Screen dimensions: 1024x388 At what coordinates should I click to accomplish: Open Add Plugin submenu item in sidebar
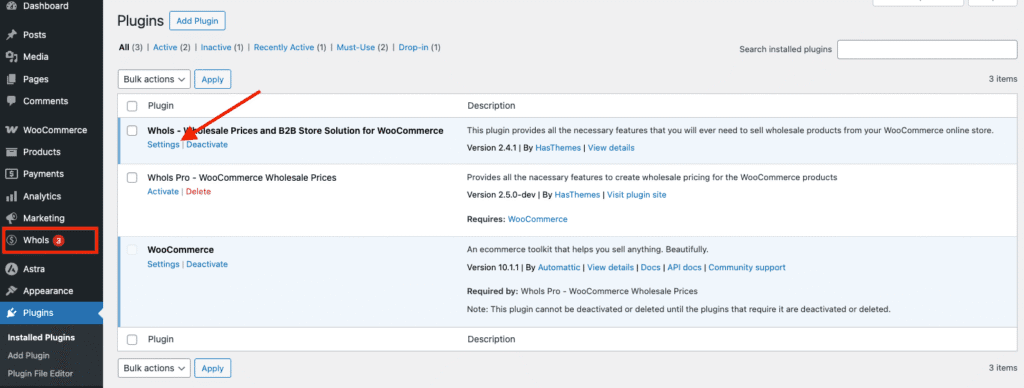coord(29,356)
